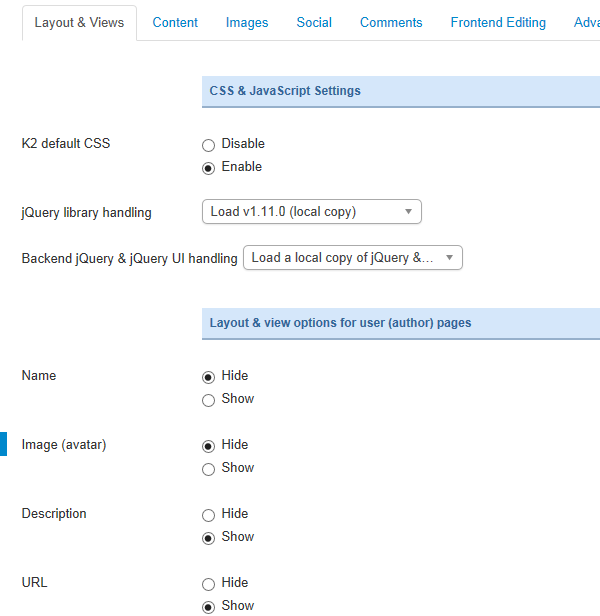Disable K2 default CSS
This screenshot has height=616, width=600.
208,145
